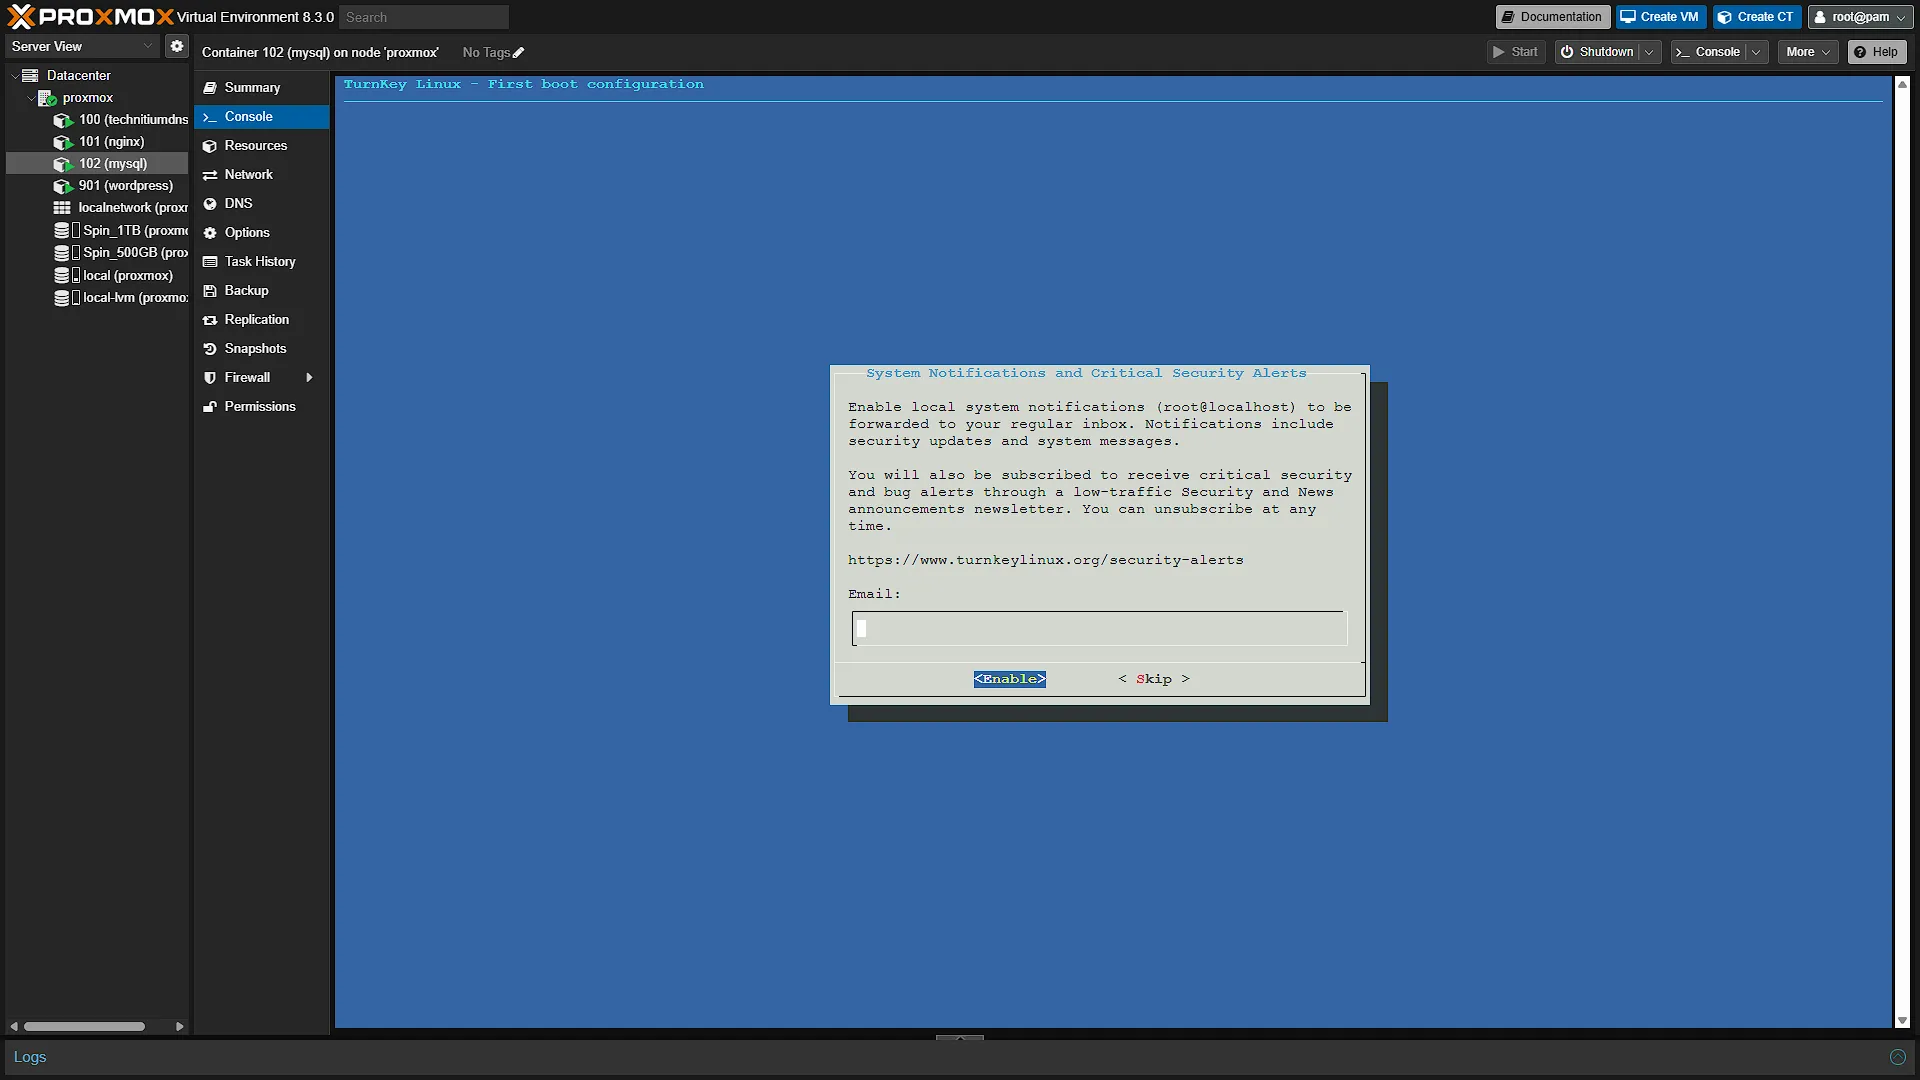Screen dimensions: 1920x1080
Task: Click the Create CT button
Action: point(1756,17)
